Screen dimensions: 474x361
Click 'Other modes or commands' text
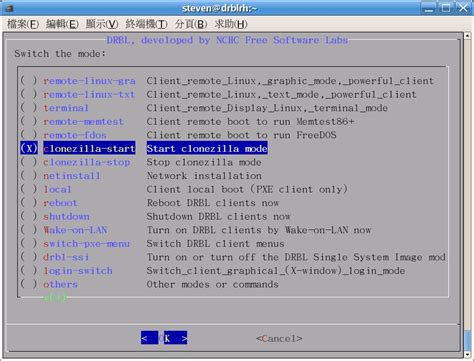[x=213, y=284]
